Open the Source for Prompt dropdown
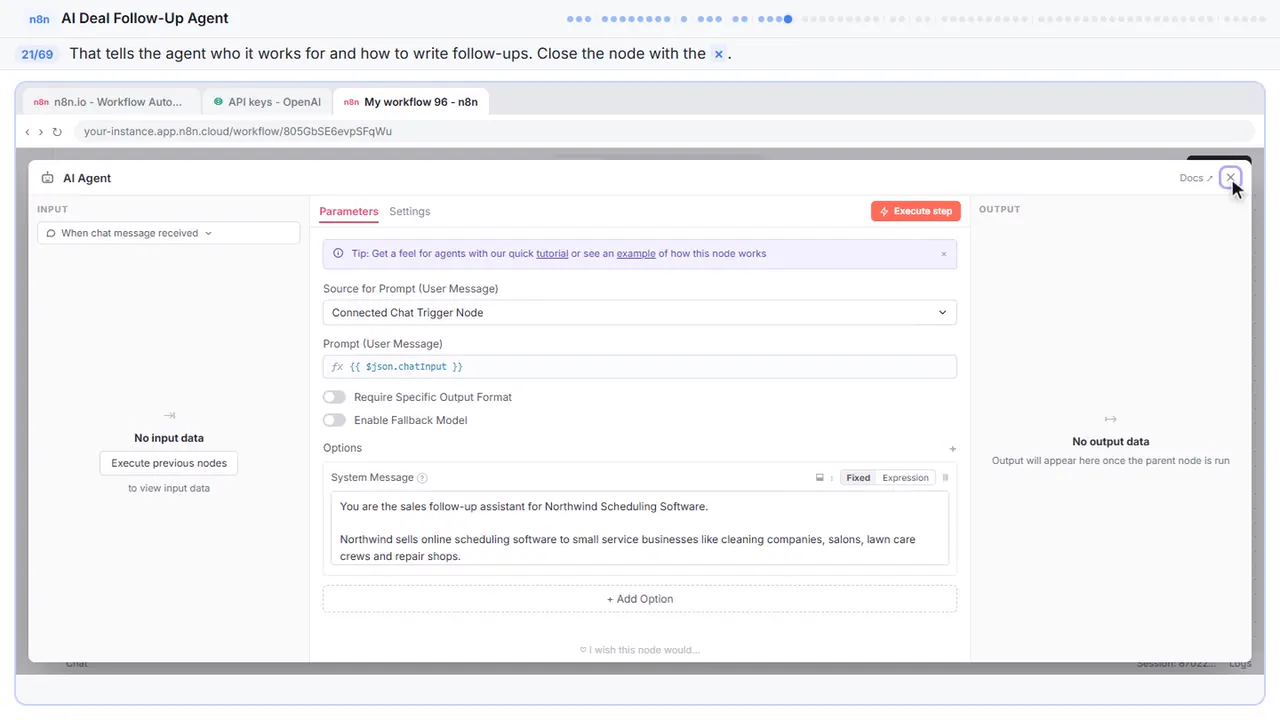Screen dimensions: 1280x720 tap(640, 313)
